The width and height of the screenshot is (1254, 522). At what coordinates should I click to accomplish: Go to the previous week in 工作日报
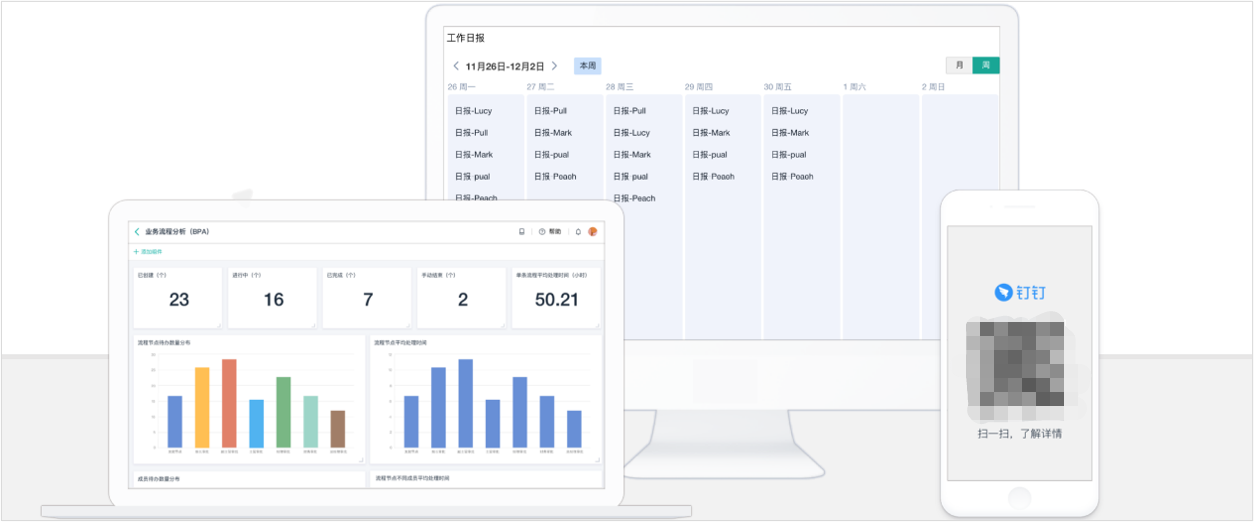pos(456,66)
